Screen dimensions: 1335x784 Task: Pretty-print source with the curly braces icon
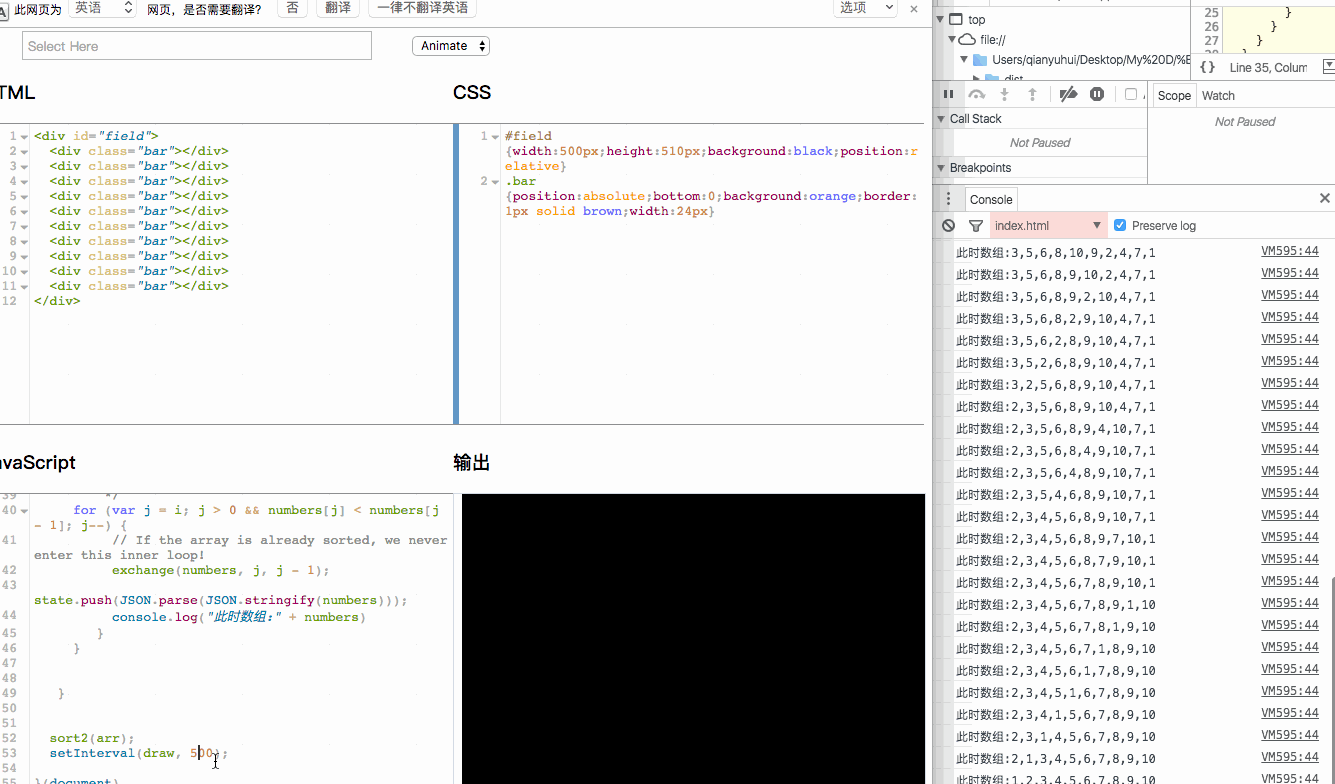point(1207,67)
